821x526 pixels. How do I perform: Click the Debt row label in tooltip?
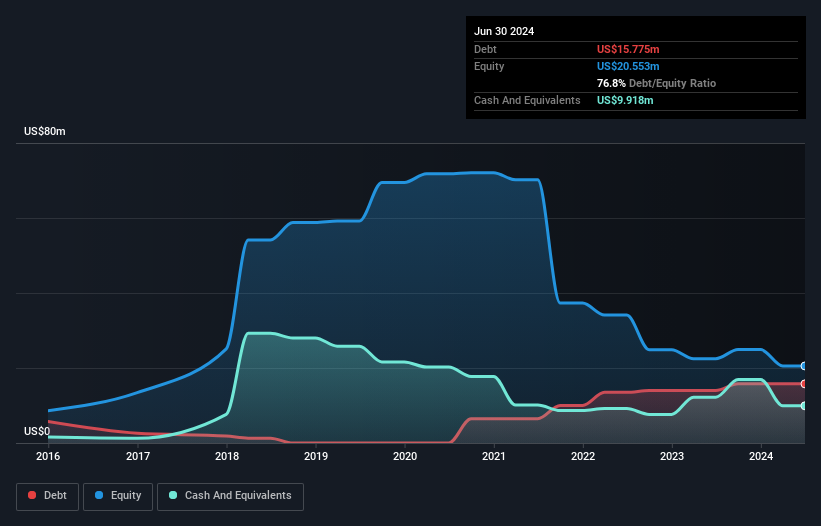485,49
